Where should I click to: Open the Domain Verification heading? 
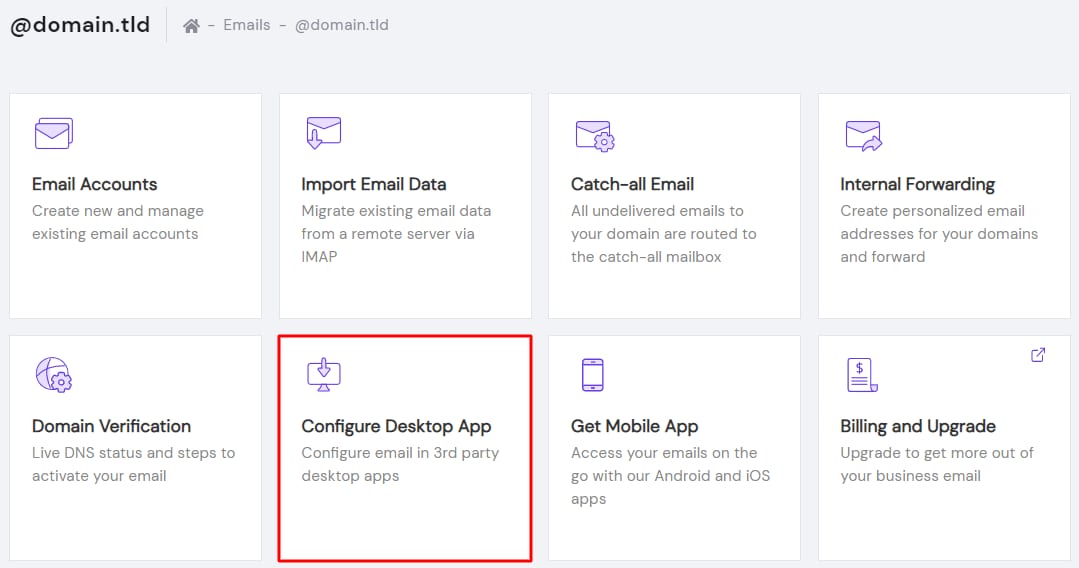tap(111, 426)
